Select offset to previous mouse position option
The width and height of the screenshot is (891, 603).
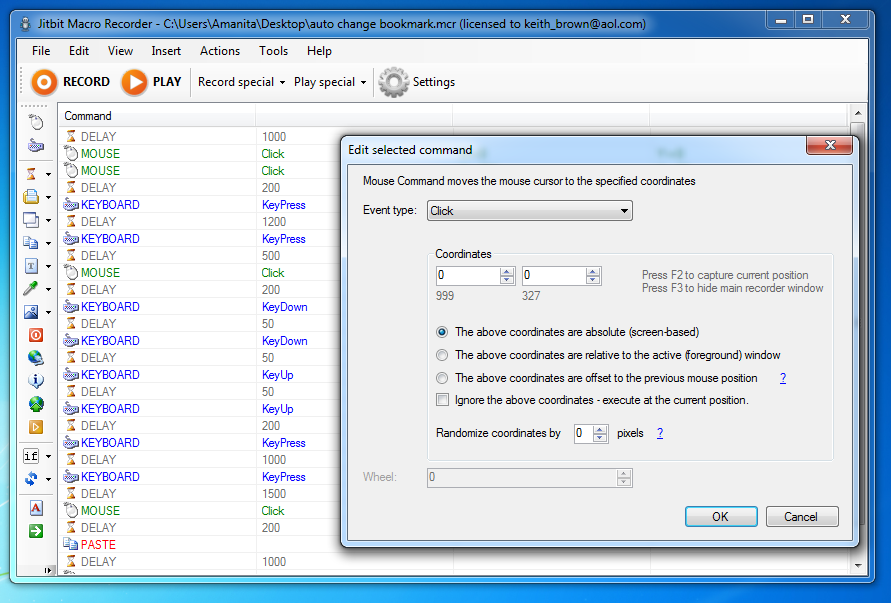[x=442, y=378]
